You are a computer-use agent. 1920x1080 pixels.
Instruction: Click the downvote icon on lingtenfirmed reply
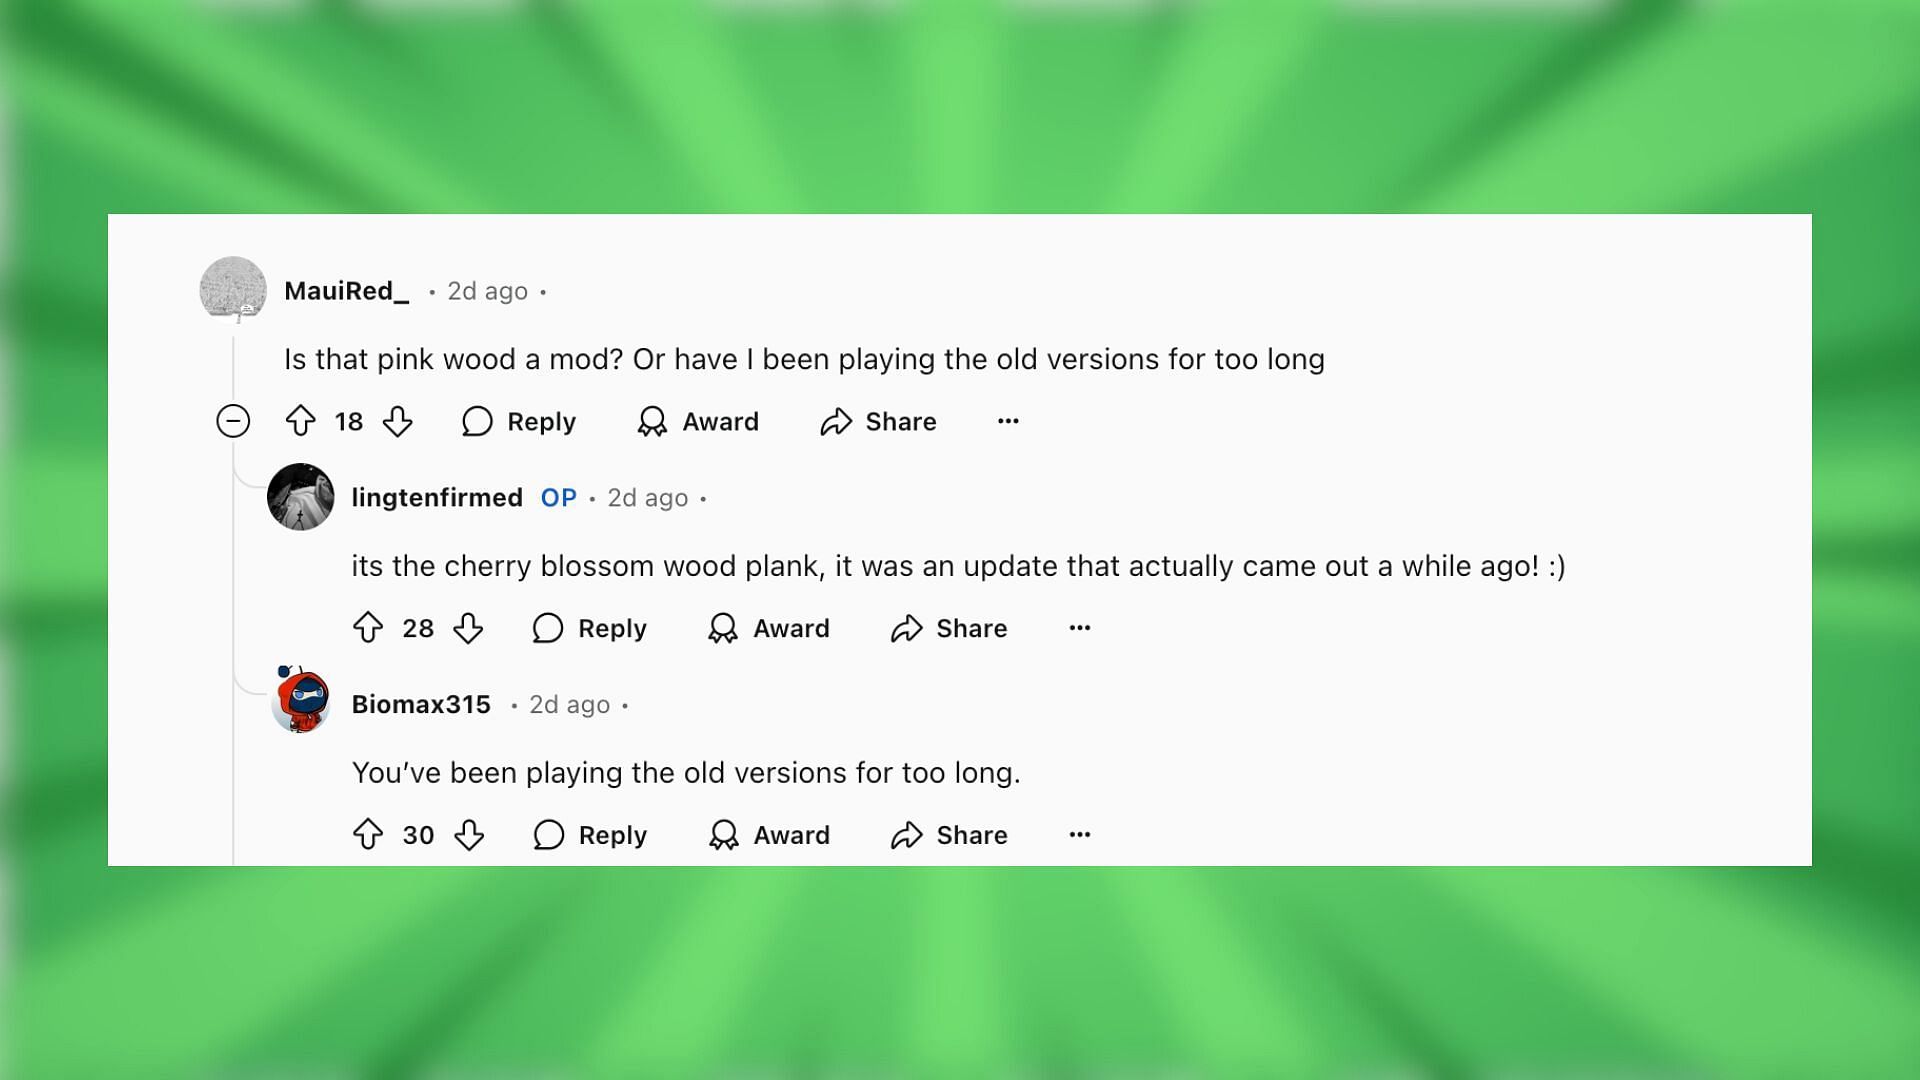pos(467,628)
